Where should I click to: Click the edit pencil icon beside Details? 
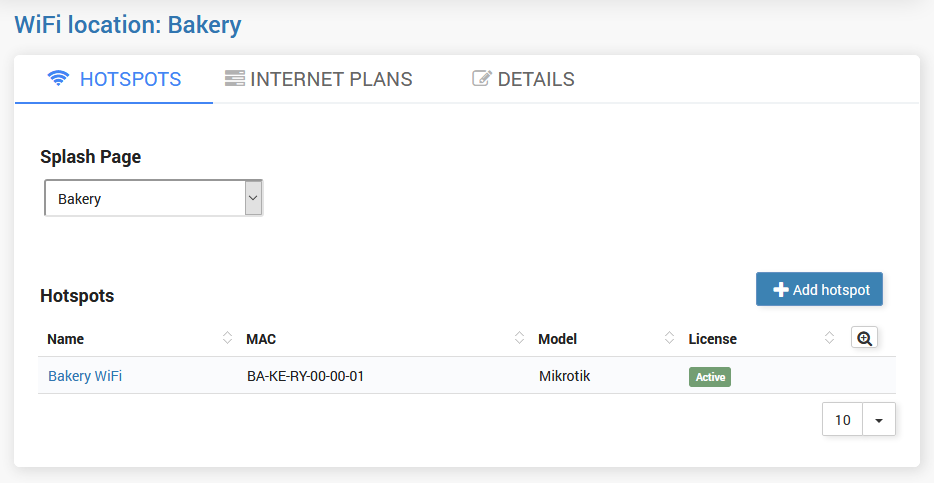point(482,79)
